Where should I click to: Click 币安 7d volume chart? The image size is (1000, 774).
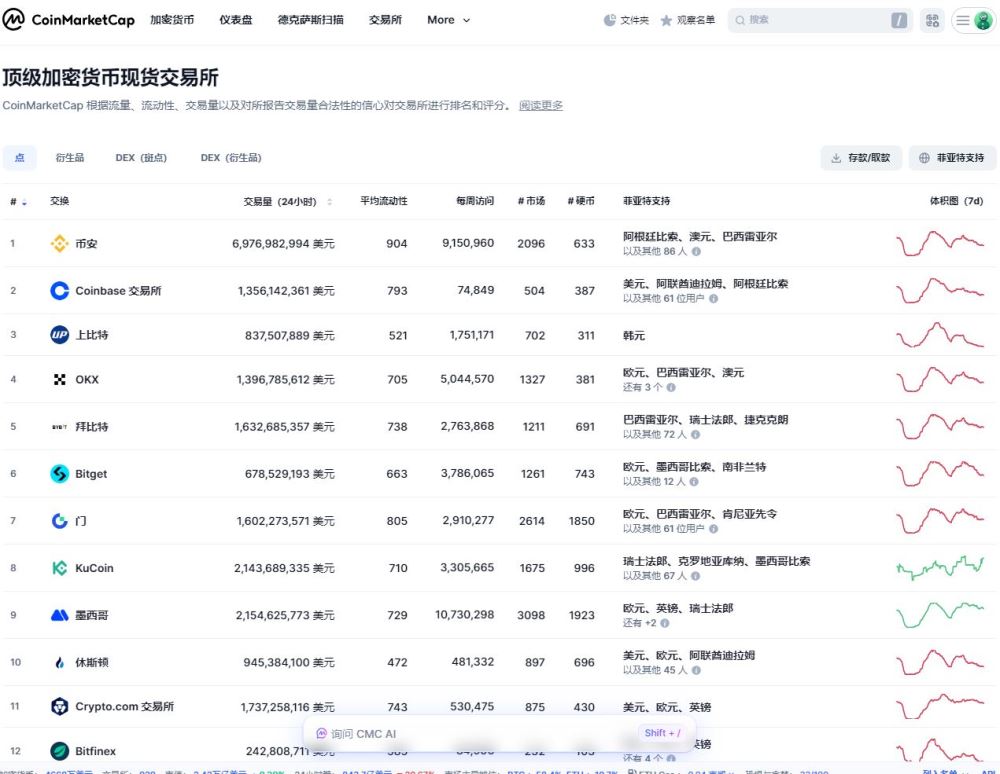(x=940, y=244)
